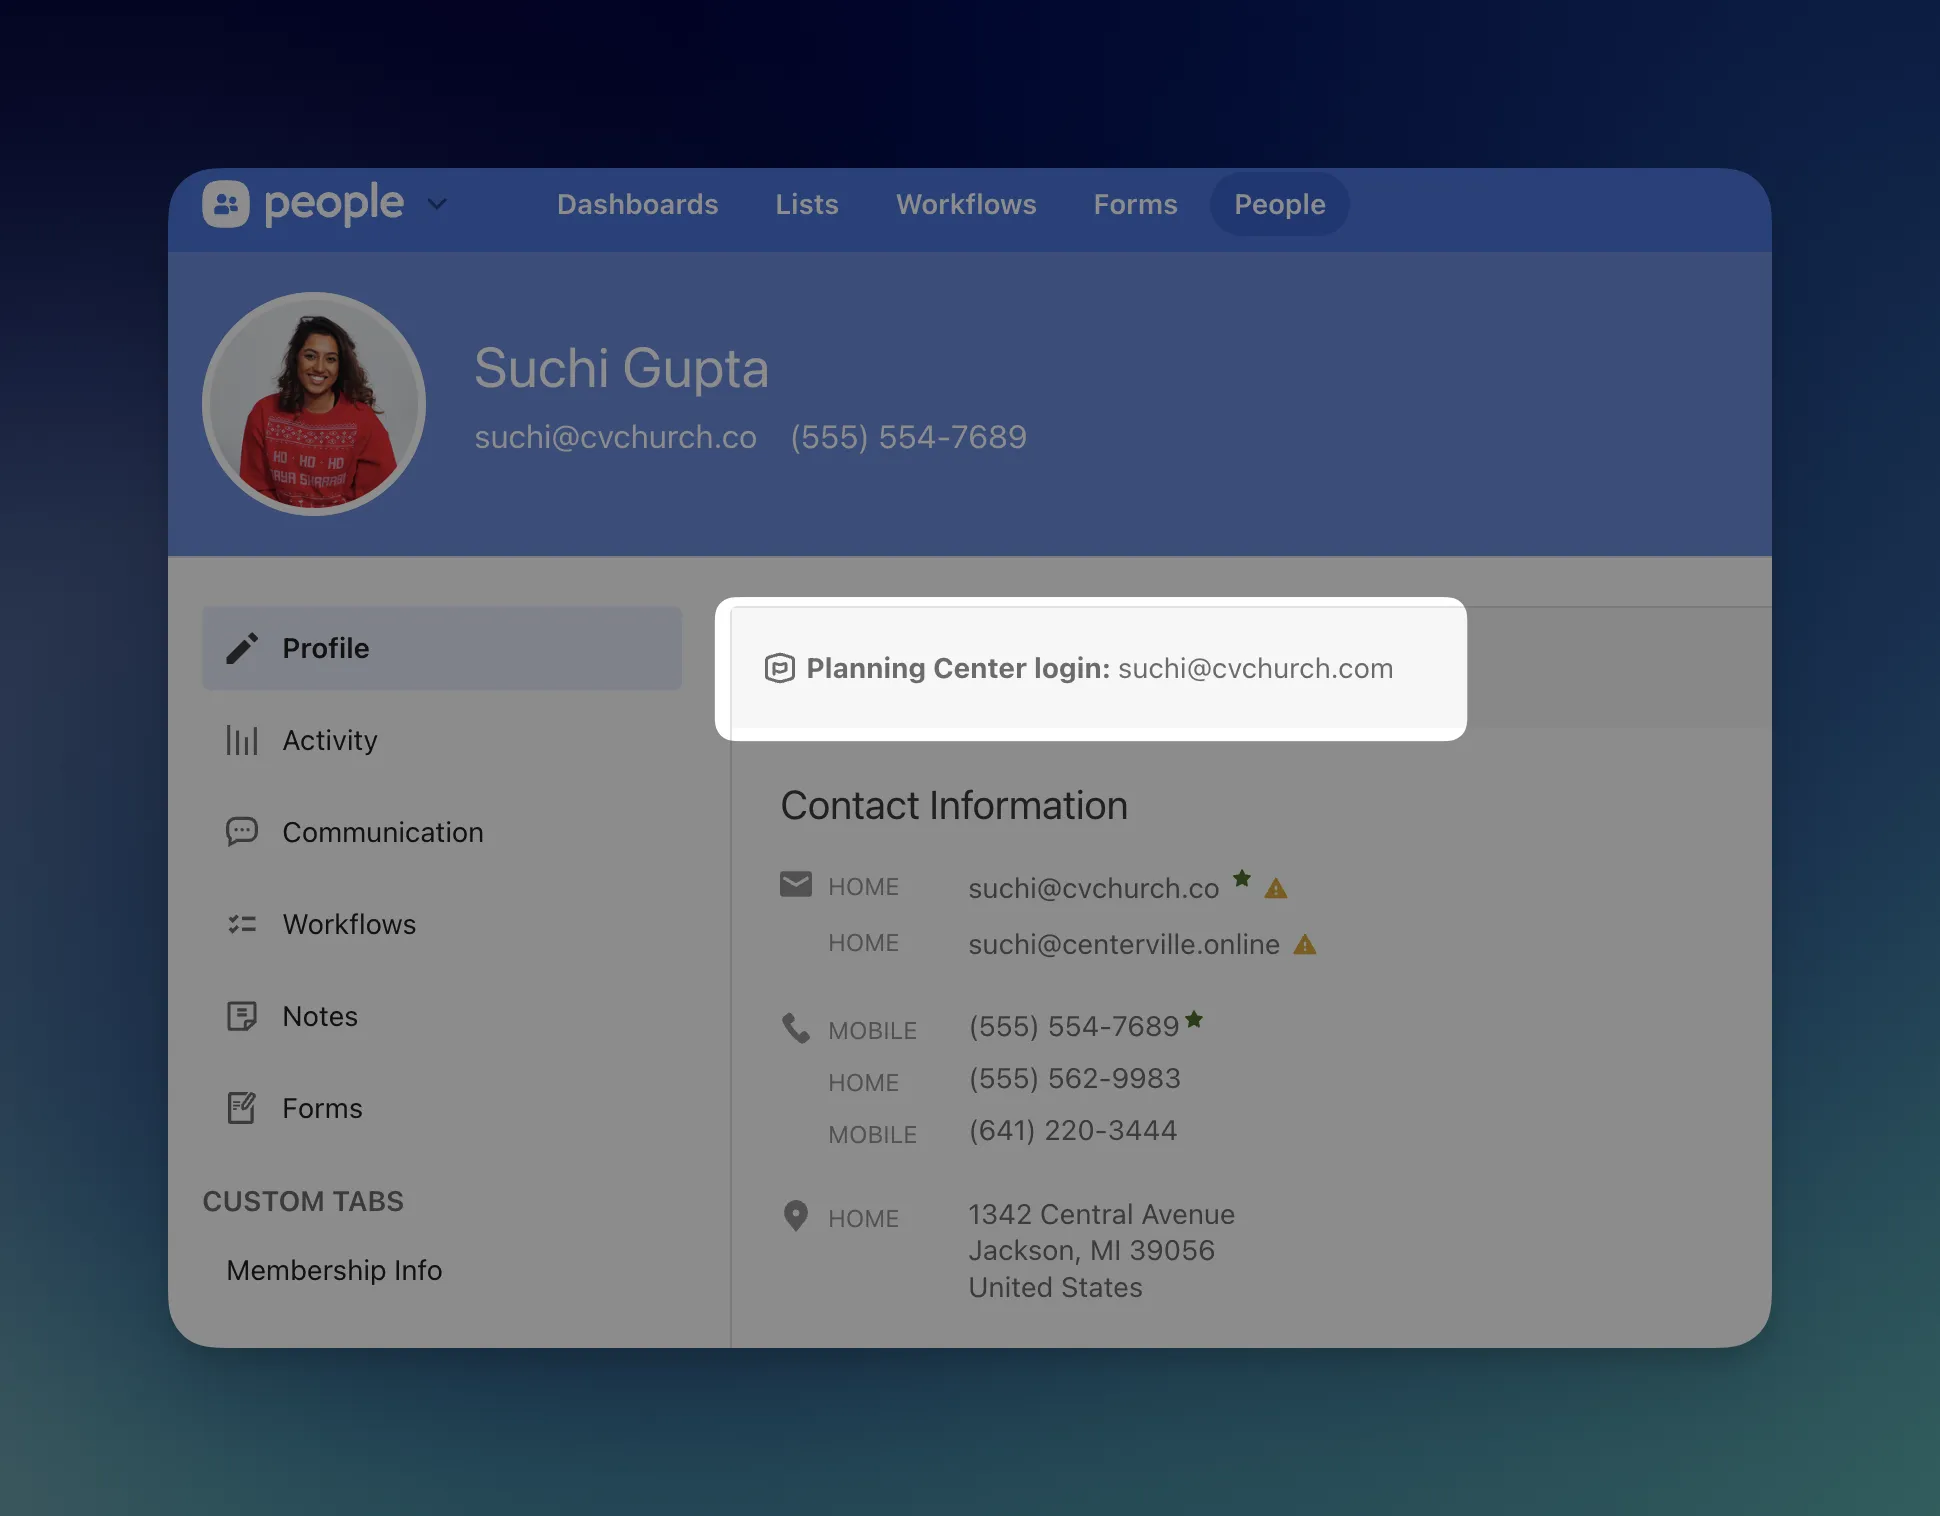Select Lists from the top navigation
The width and height of the screenshot is (1940, 1516).
(806, 204)
